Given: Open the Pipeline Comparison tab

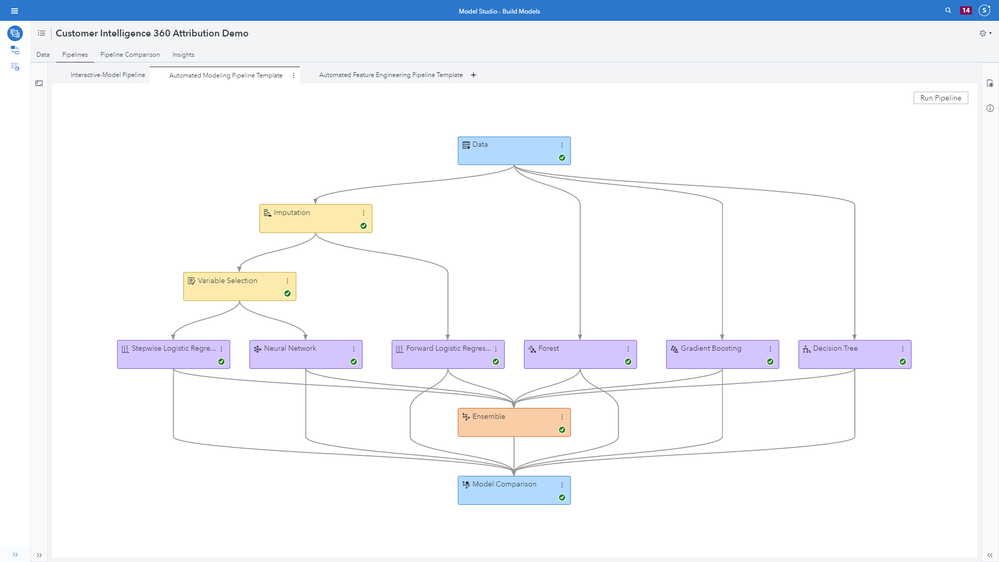Looking at the screenshot, I should (130, 55).
